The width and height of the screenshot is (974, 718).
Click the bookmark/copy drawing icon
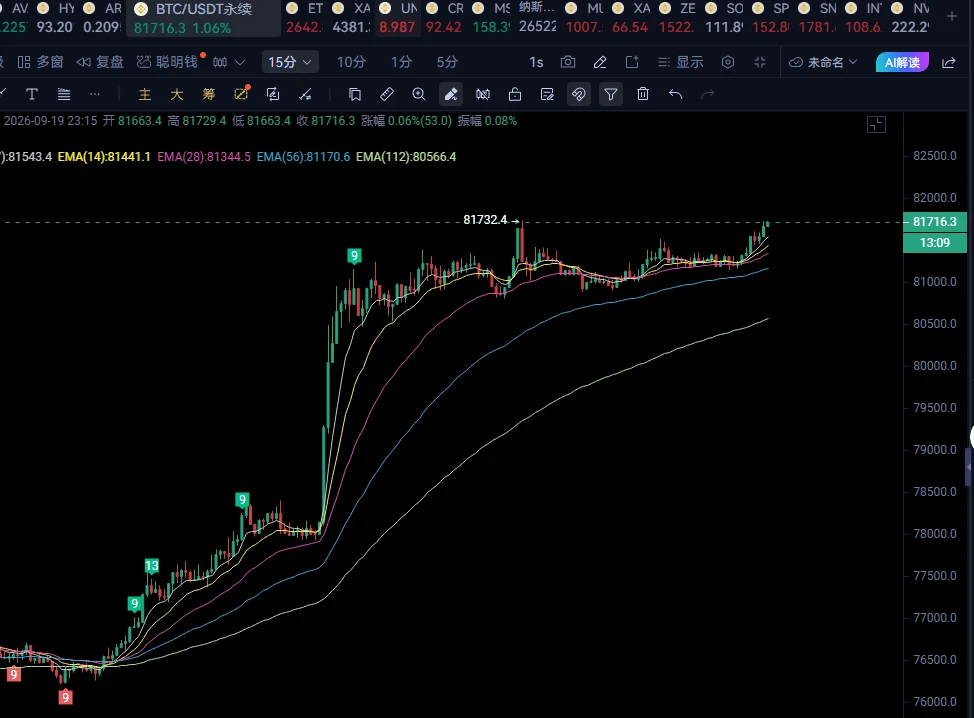click(x=355, y=94)
